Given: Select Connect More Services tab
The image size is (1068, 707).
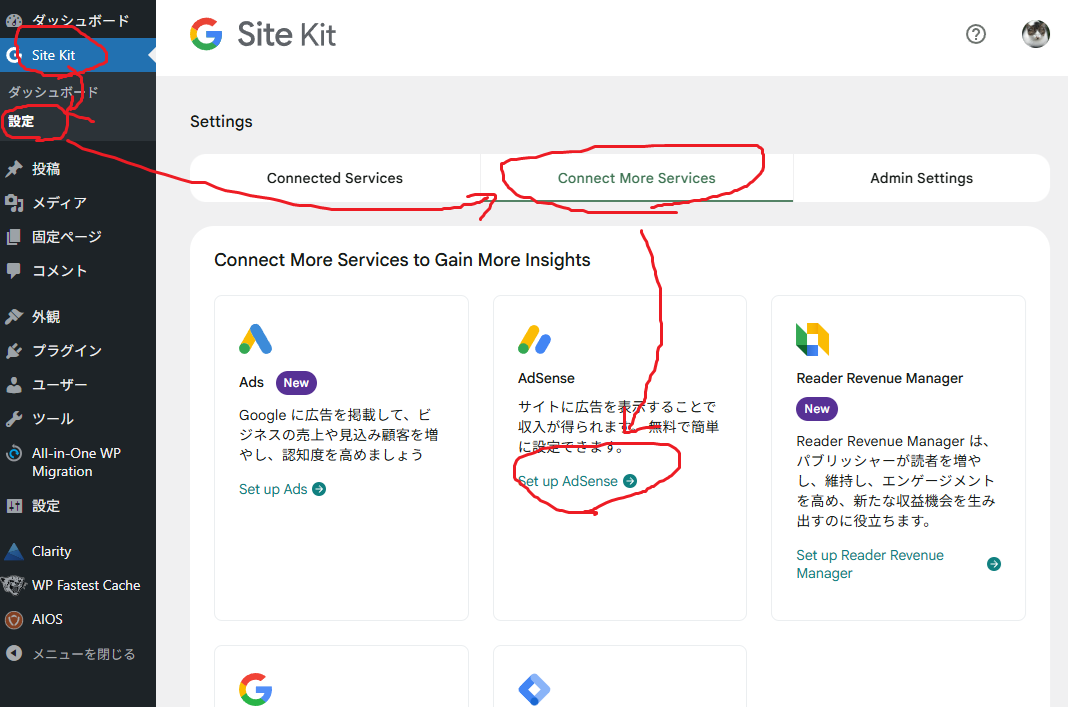Looking at the screenshot, I should click(x=637, y=178).
